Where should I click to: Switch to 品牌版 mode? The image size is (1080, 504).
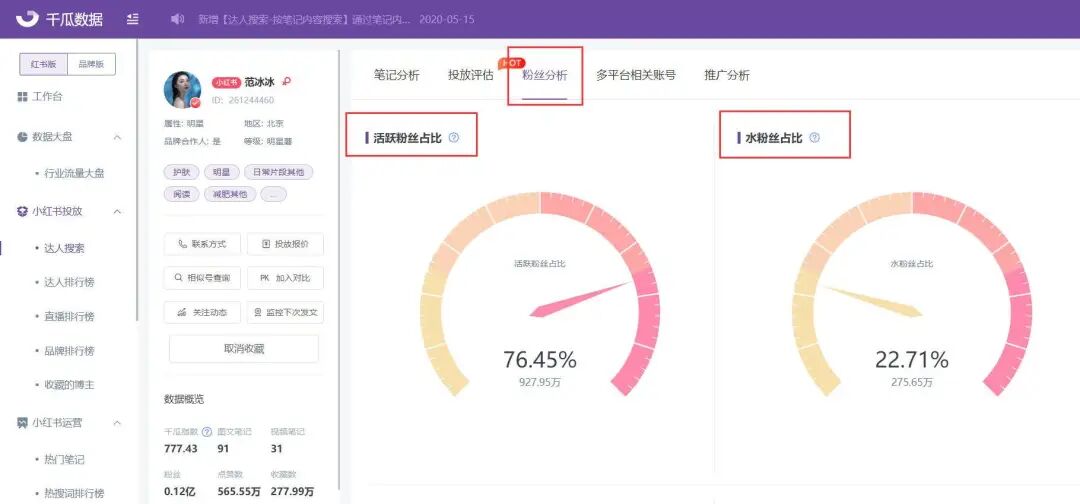91,64
